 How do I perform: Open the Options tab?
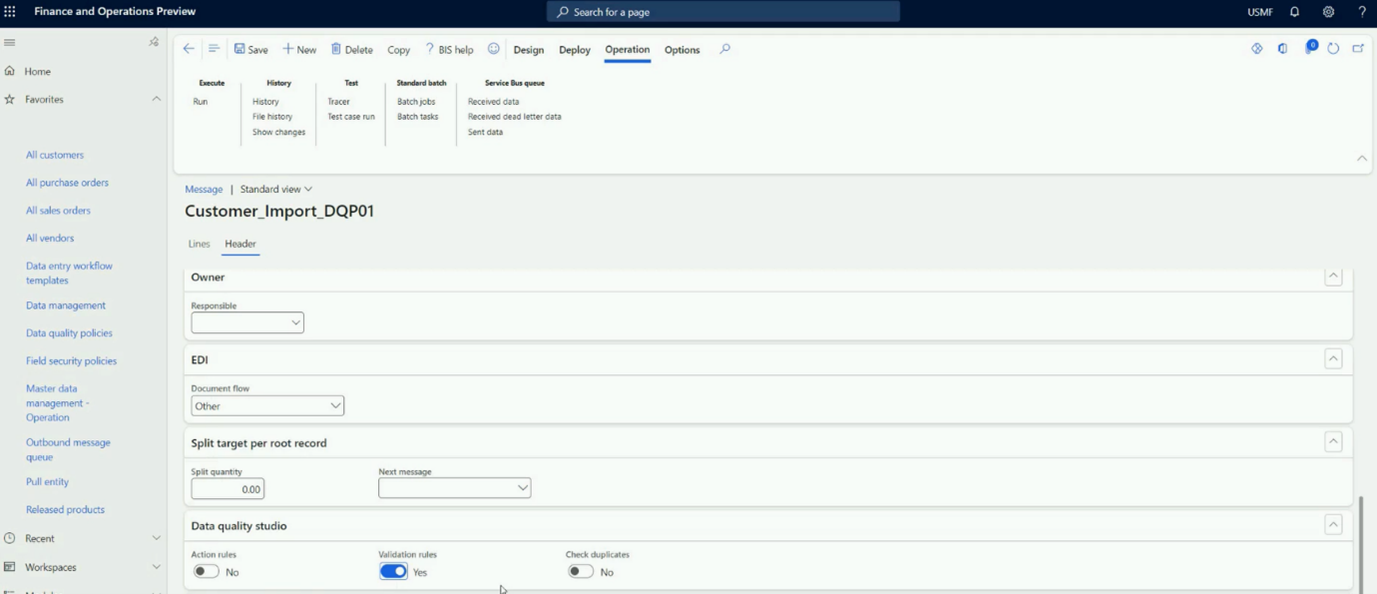[682, 50]
